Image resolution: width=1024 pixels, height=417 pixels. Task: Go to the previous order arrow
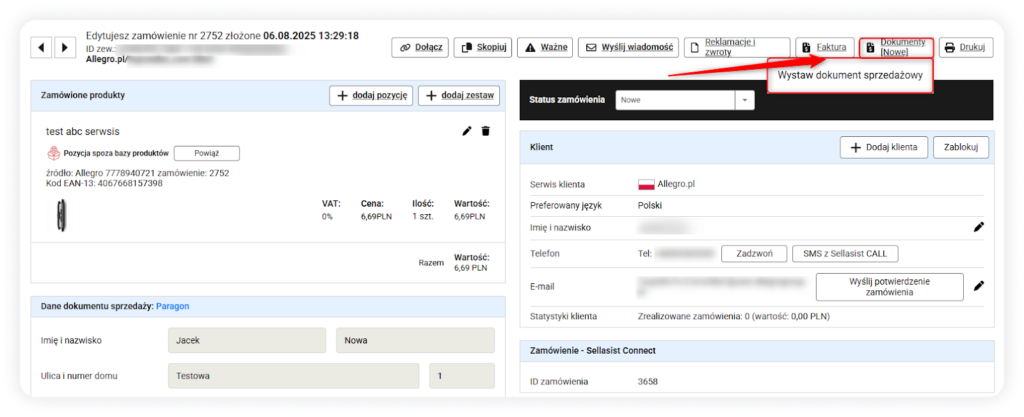pyautogui.click(x=43, y=47)
